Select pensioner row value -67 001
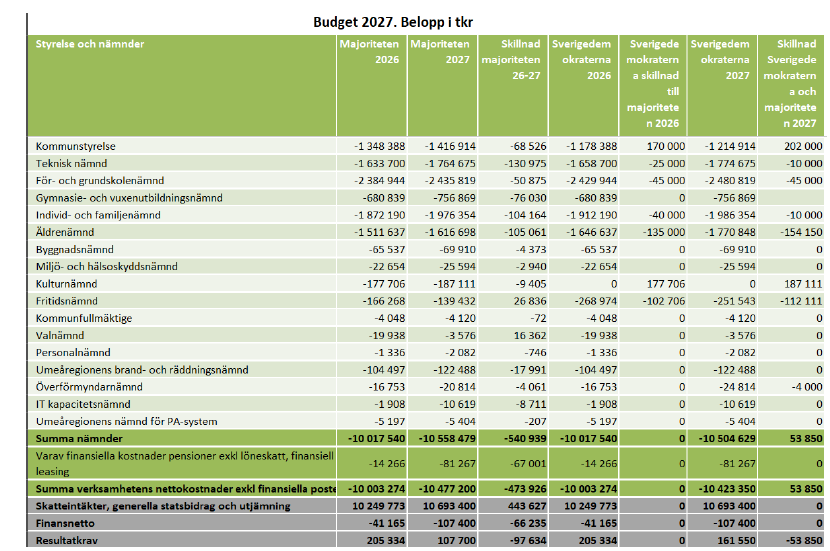The image size is (830, 551). coord(528,463)
